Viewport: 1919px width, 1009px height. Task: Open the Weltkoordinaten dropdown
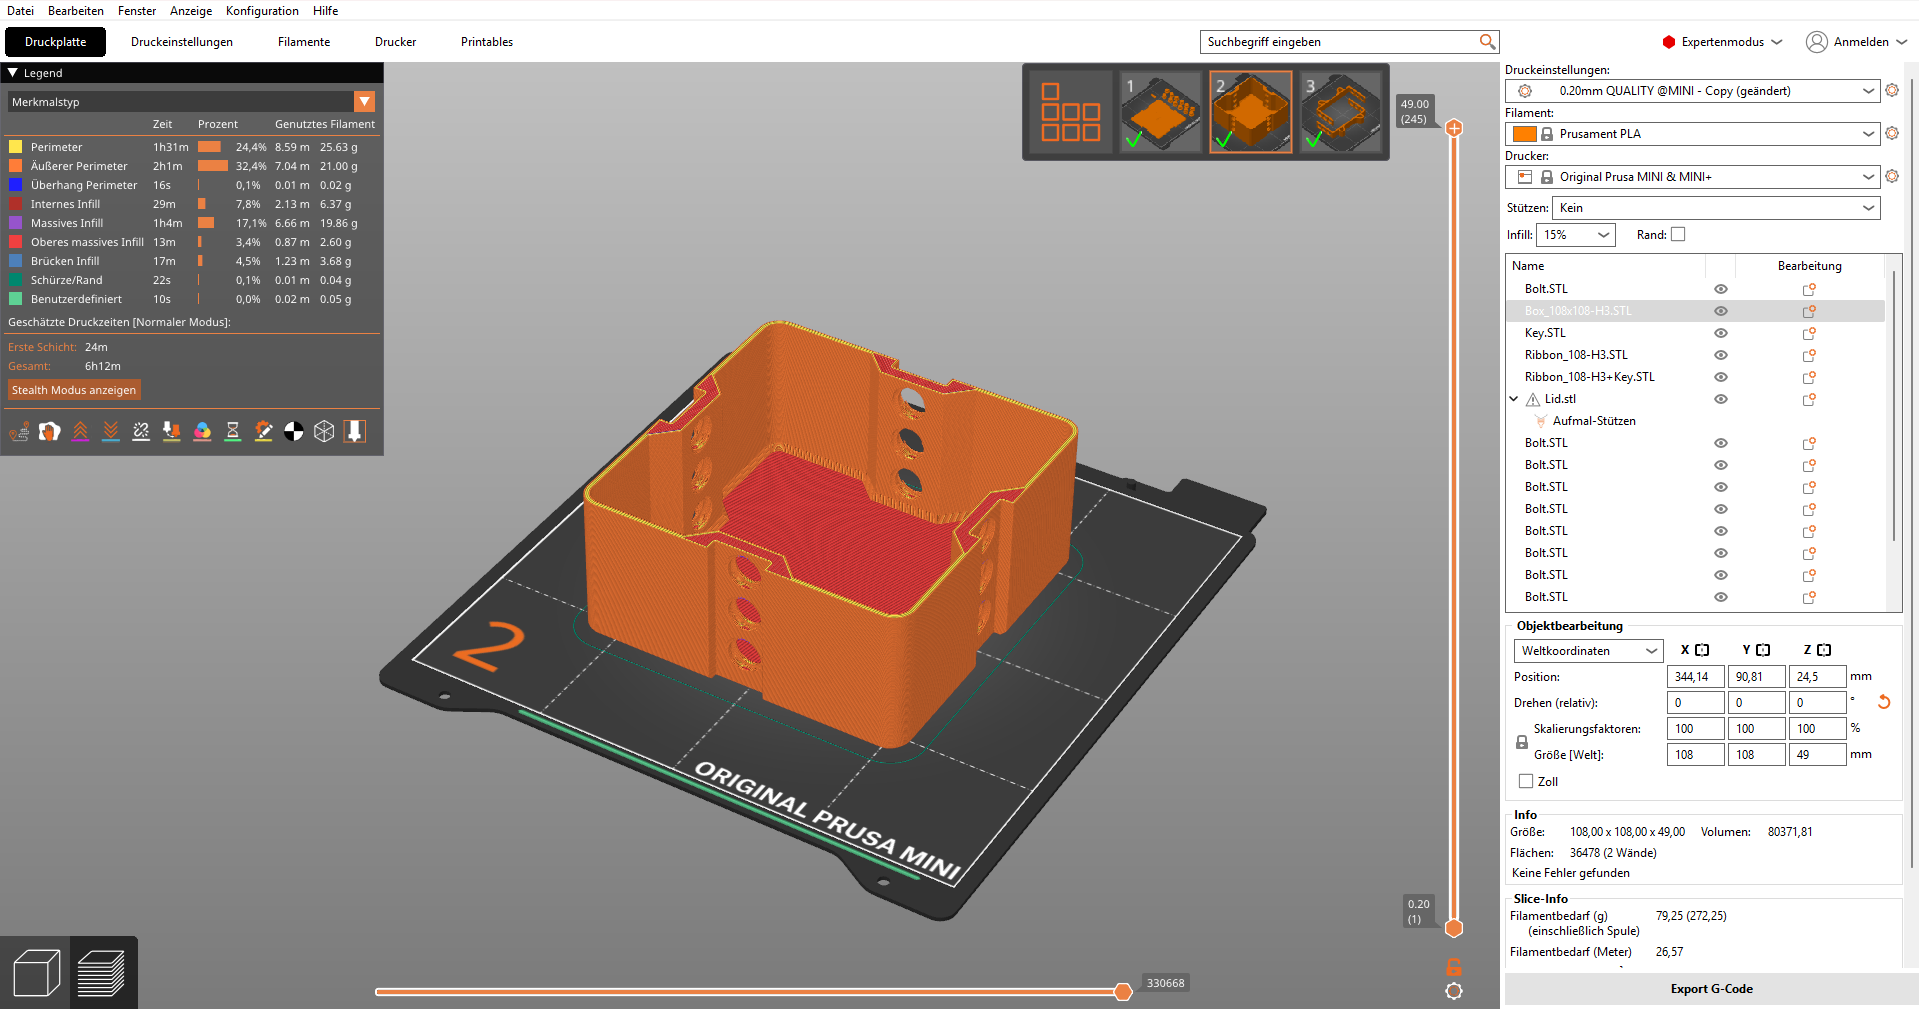(1588, 651)
